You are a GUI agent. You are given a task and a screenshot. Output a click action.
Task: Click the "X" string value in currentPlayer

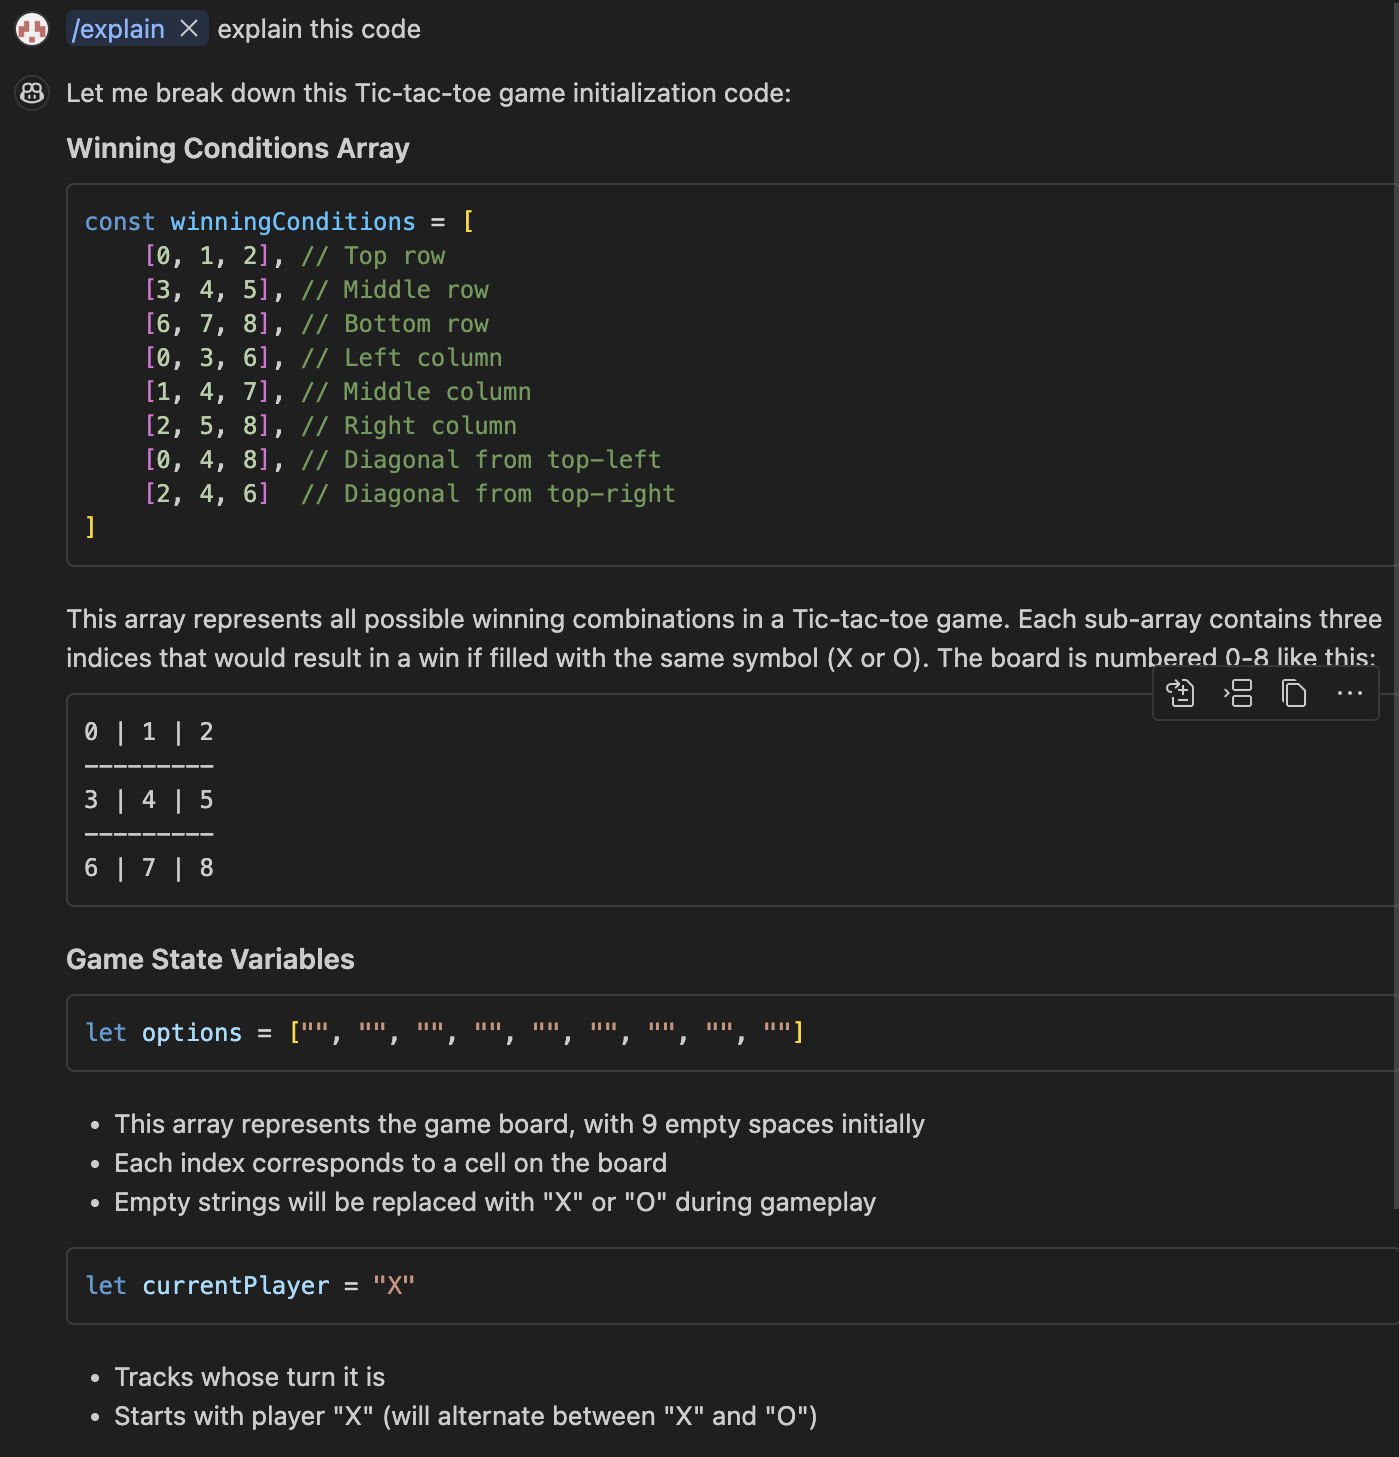click(393, 1286)
